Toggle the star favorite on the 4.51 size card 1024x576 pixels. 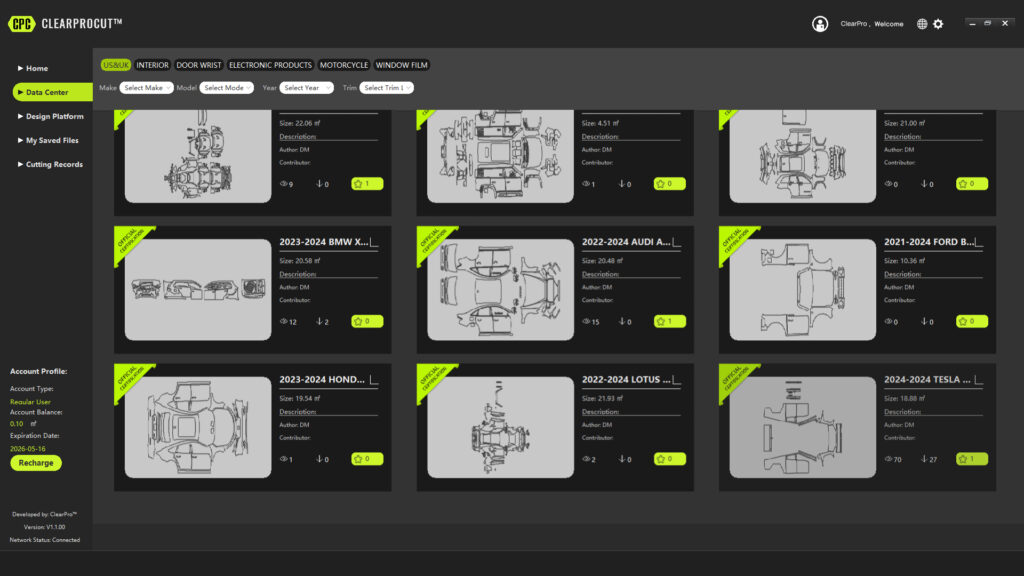tap(669, 184)
